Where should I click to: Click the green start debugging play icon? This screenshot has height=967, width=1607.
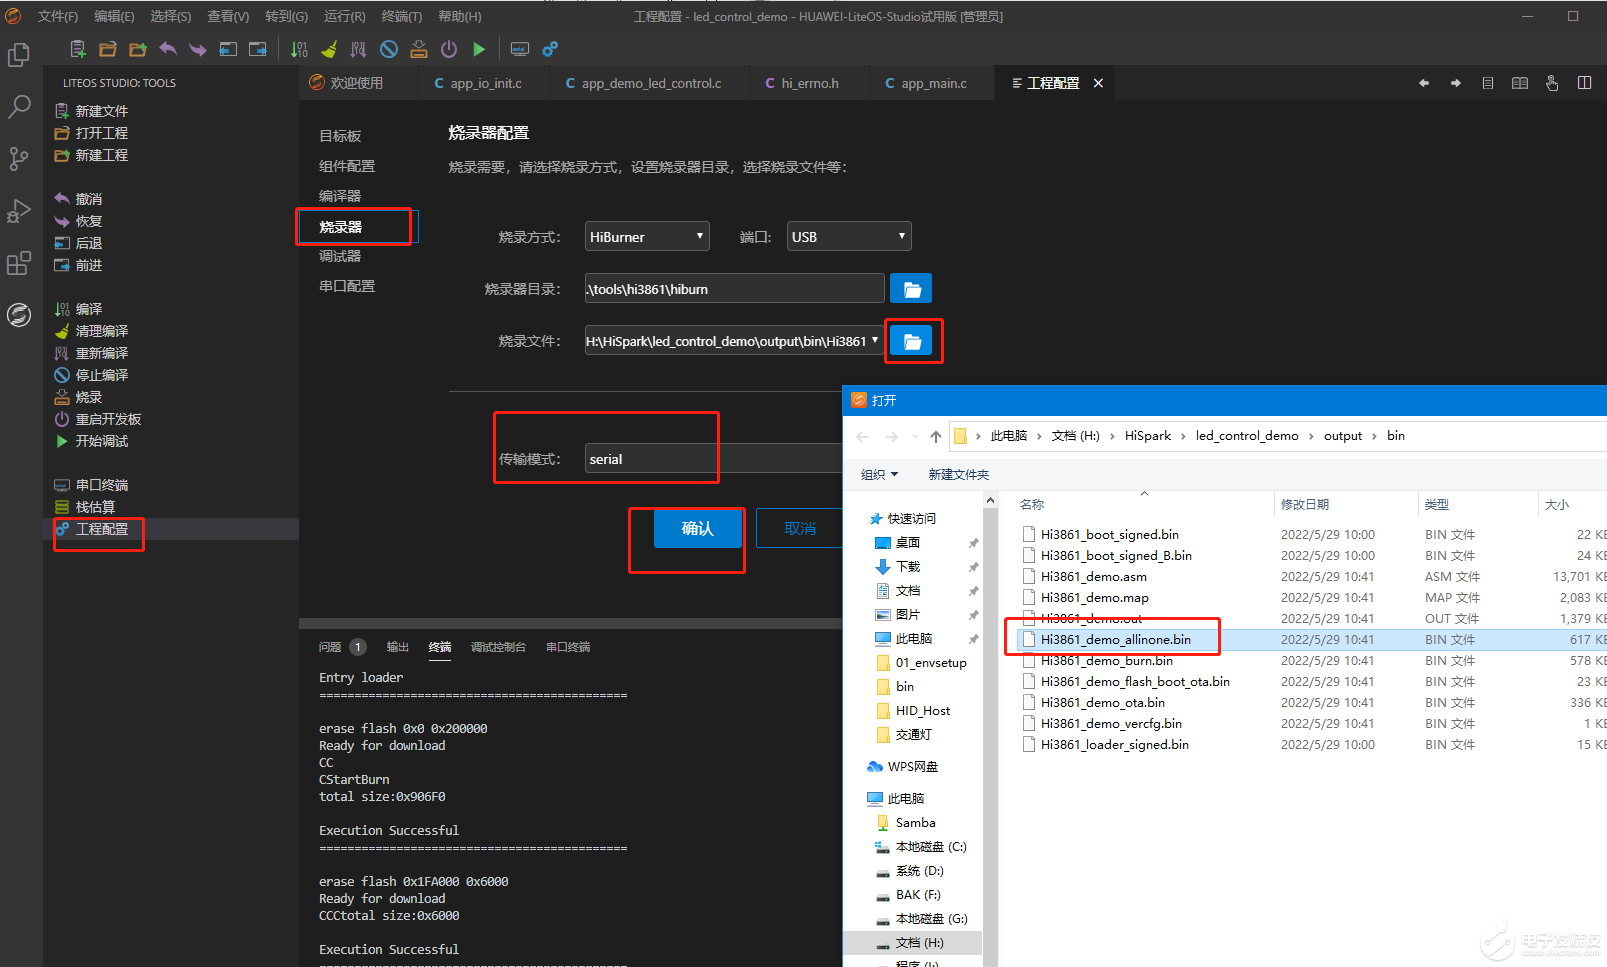479,49
